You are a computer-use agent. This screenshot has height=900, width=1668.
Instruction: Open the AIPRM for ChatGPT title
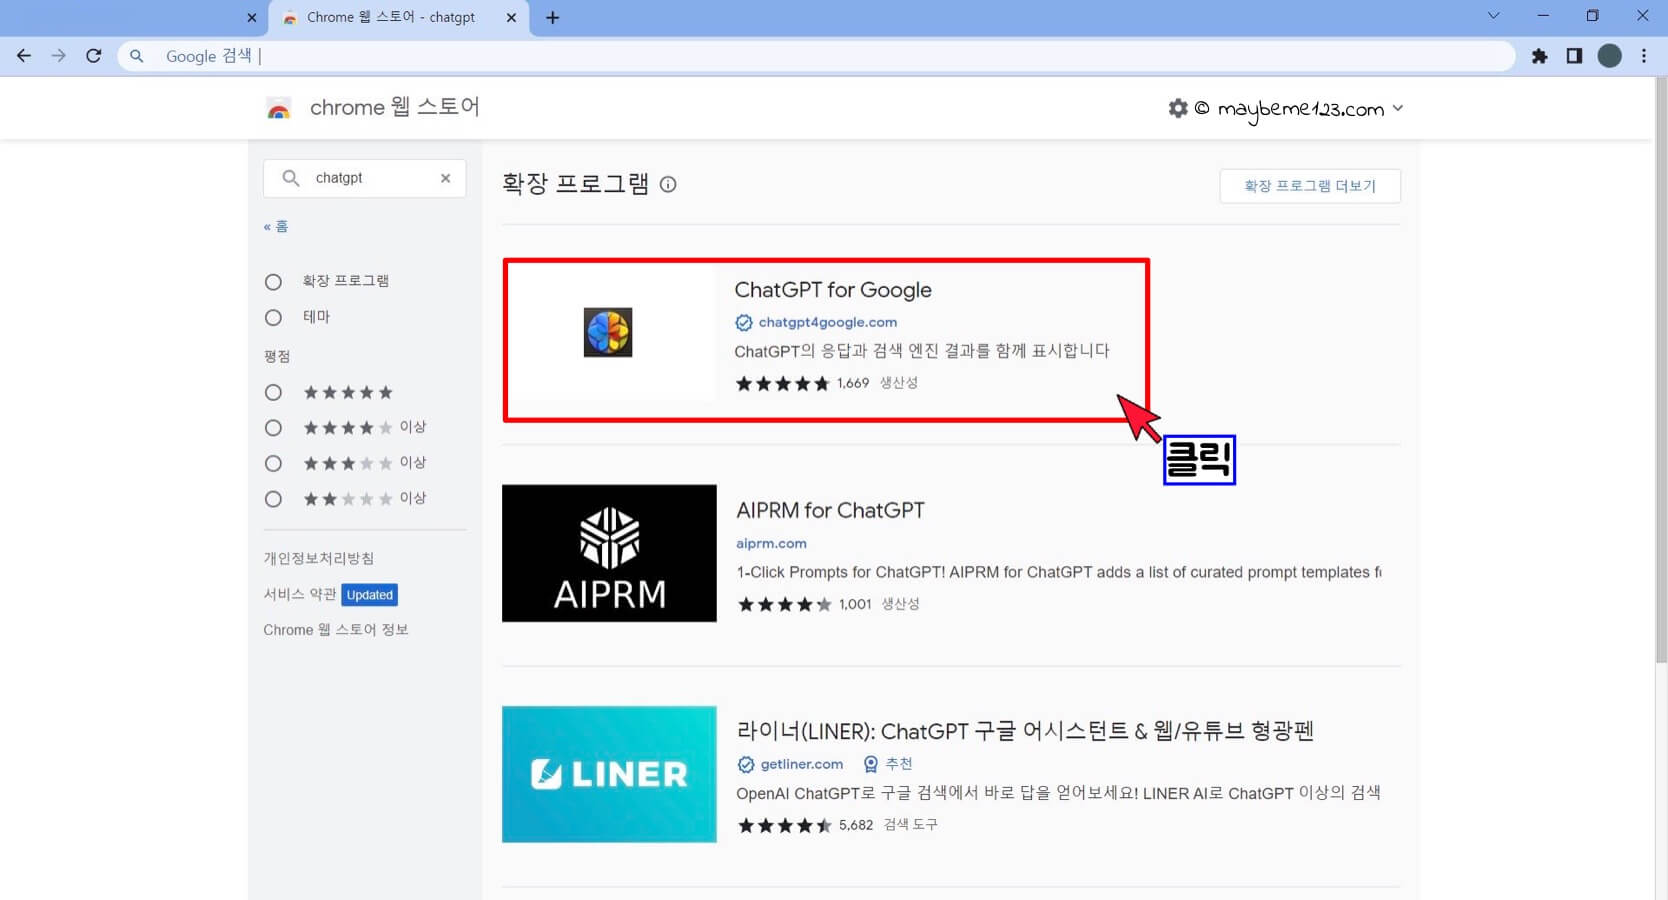tap(830, 510)
